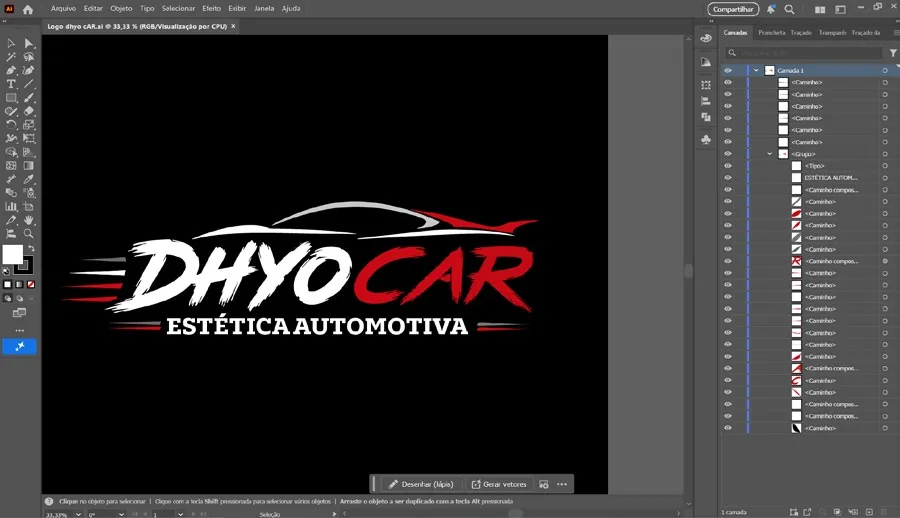900x518 pixels.
Task: Open the Symbols panel club icon
Action: [706, 140]
